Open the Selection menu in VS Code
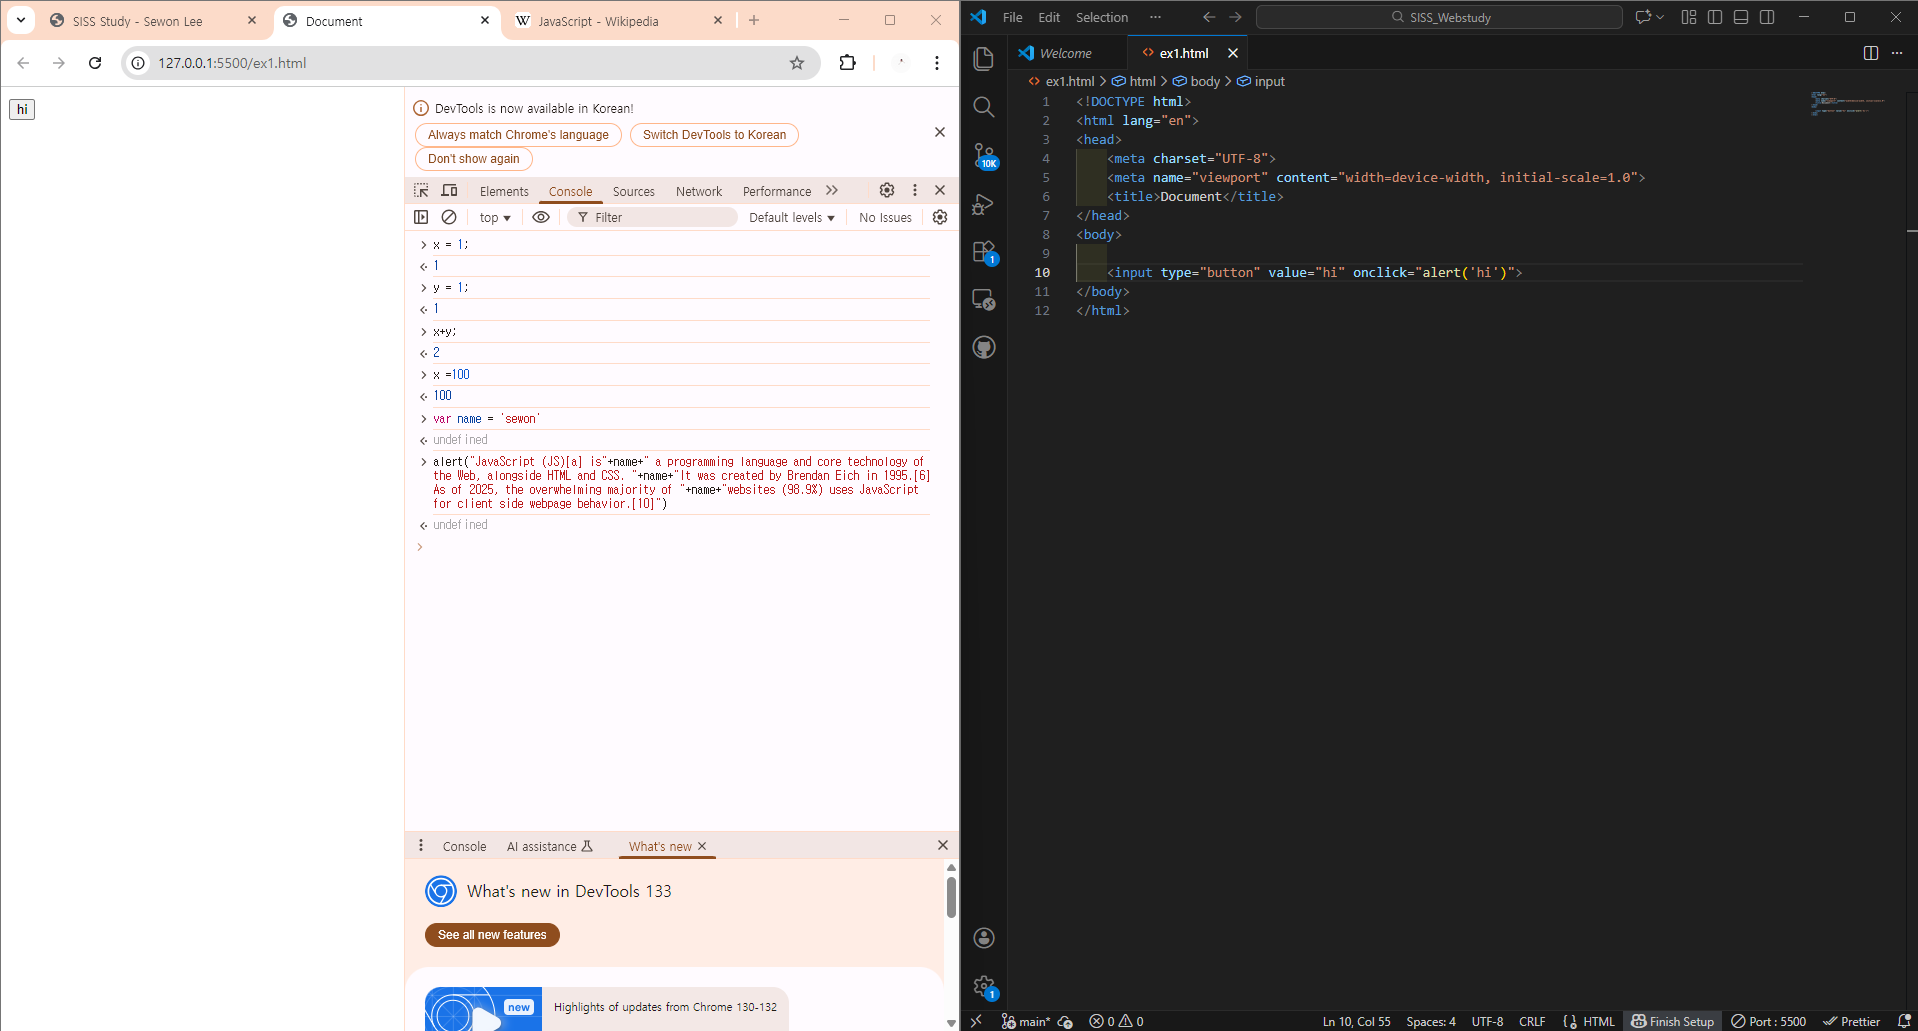1918x1031 pixels. pos(1101,18)
